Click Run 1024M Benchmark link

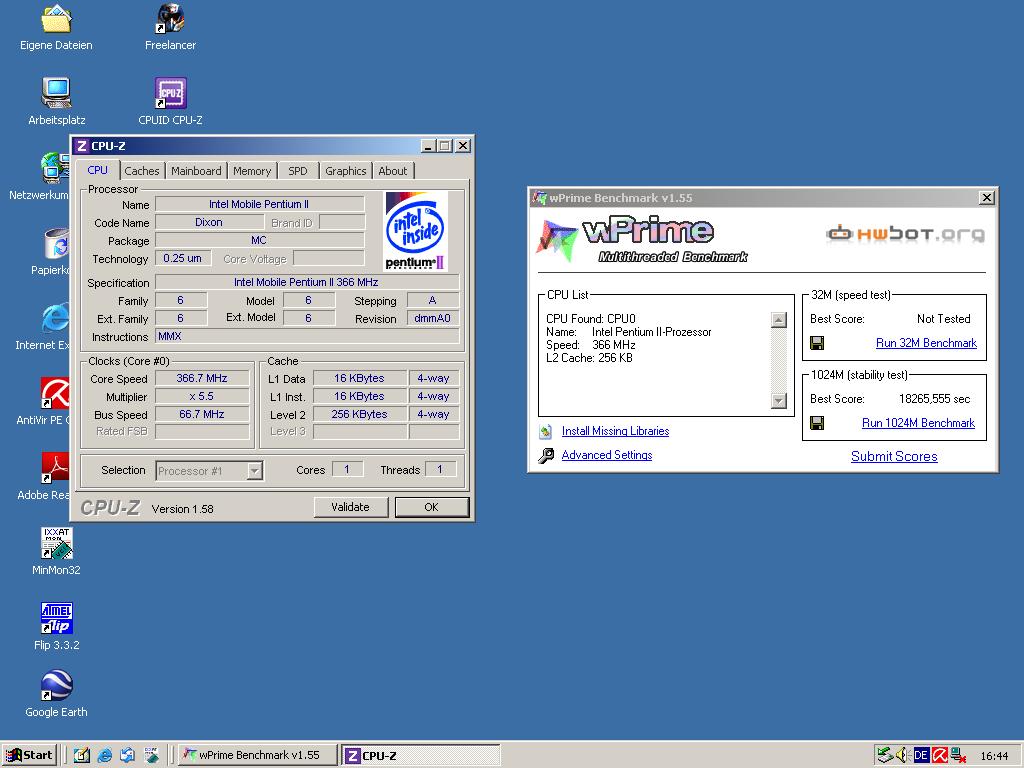[x=918, y=423]
